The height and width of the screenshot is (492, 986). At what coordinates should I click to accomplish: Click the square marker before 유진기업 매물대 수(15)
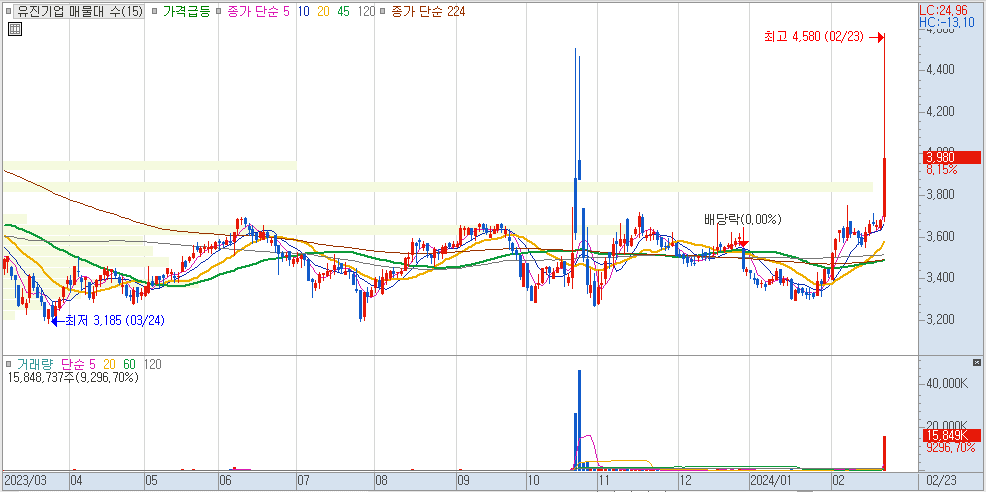pyautogui.click(x=8, y=11)
